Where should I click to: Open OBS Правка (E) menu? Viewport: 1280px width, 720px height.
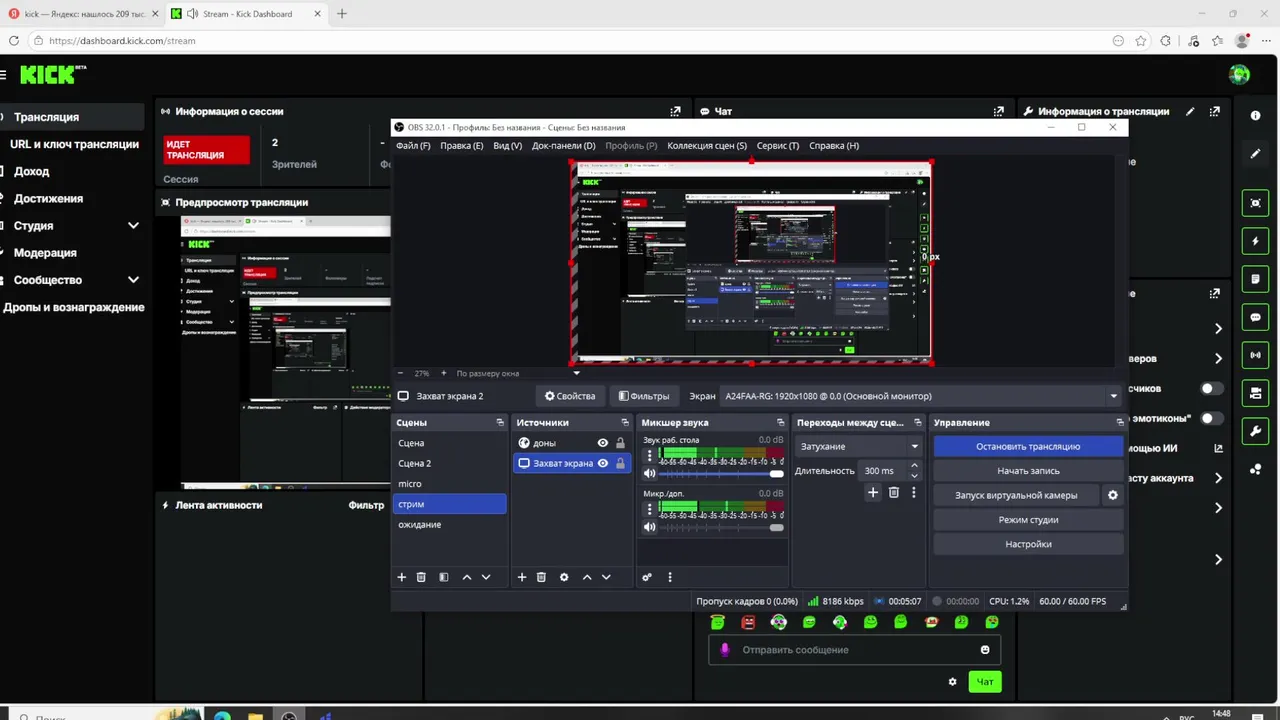point(462,146)
